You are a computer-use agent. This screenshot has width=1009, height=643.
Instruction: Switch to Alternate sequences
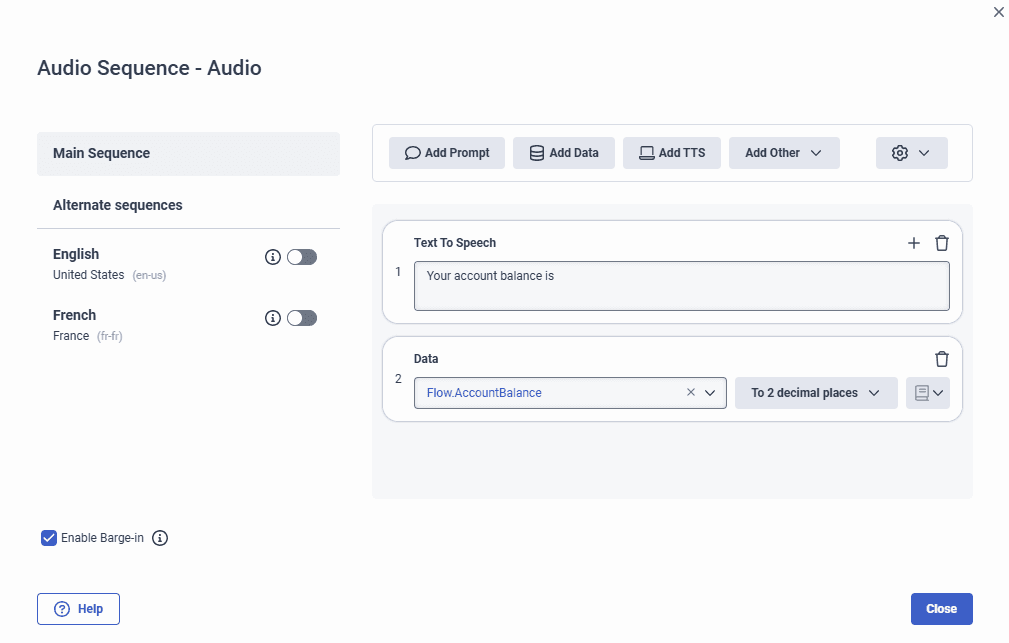coord(117,204)
